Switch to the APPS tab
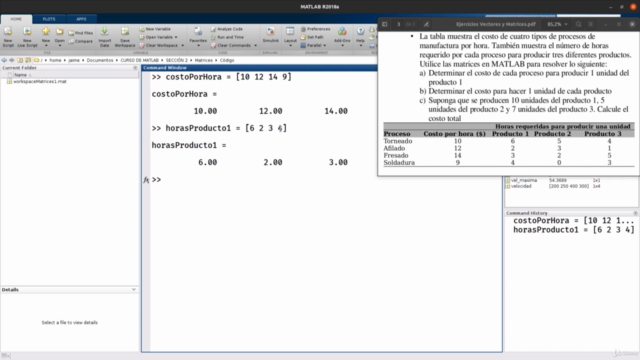Viewport: 640px width, 360px height. click(81, 19)
